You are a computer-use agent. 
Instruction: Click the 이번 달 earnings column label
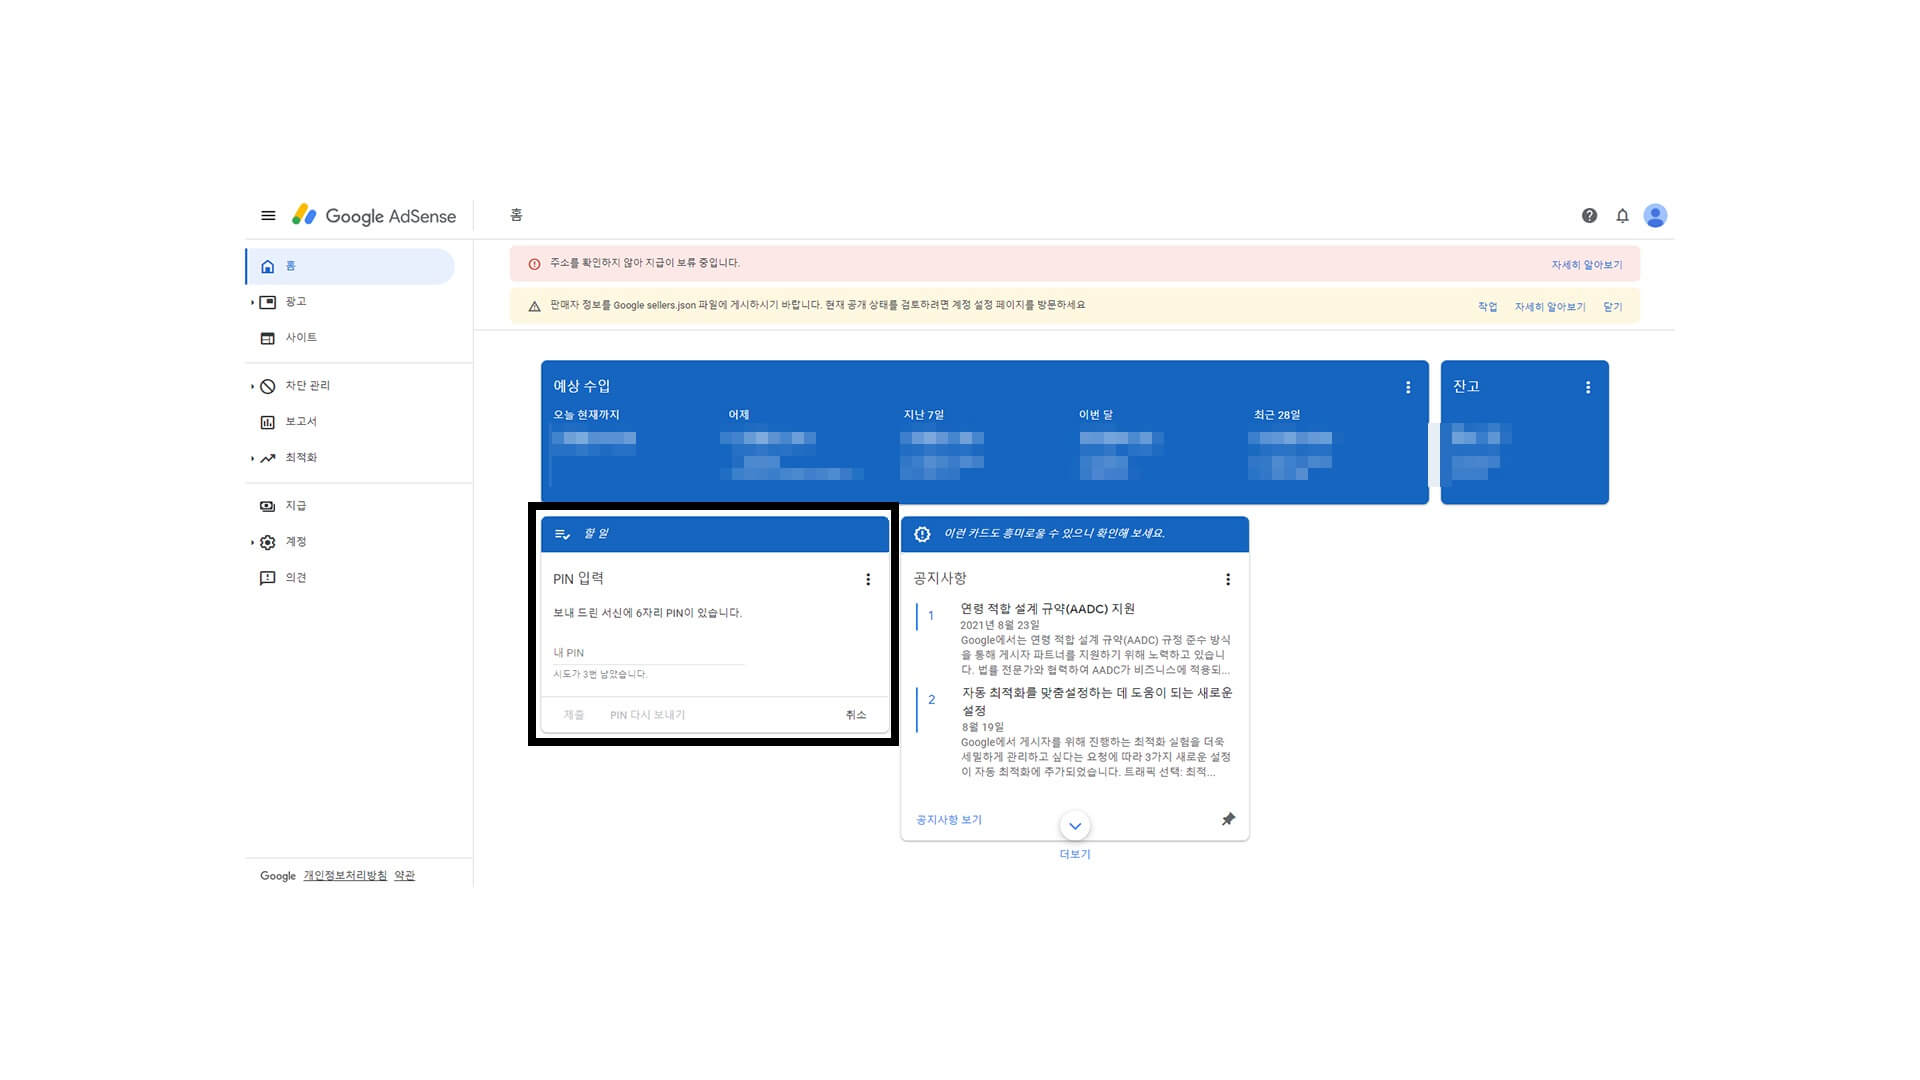coord(1095,415)
